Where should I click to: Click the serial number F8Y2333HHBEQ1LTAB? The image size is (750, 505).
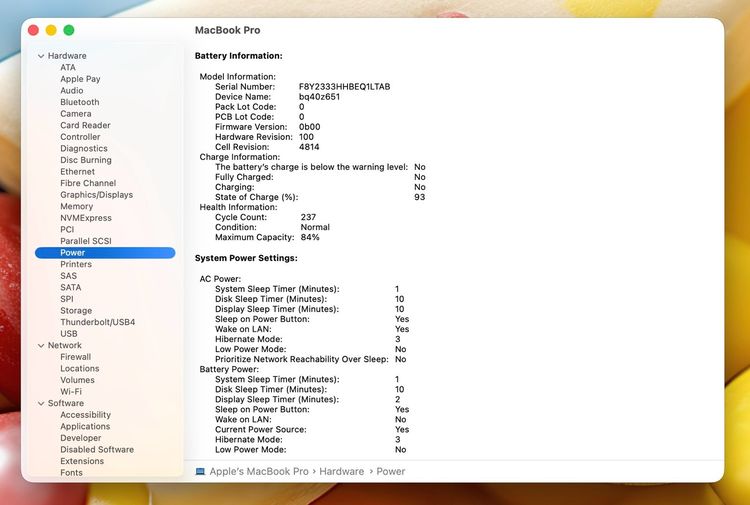tap(344, 87)
